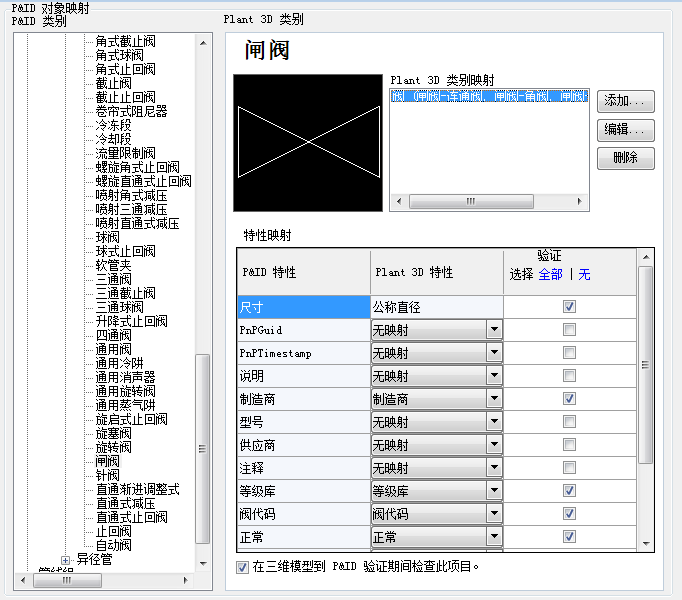Select 尺寸 property cell
The width and height of the screenshot is (682, 600).
coord(304,307)
